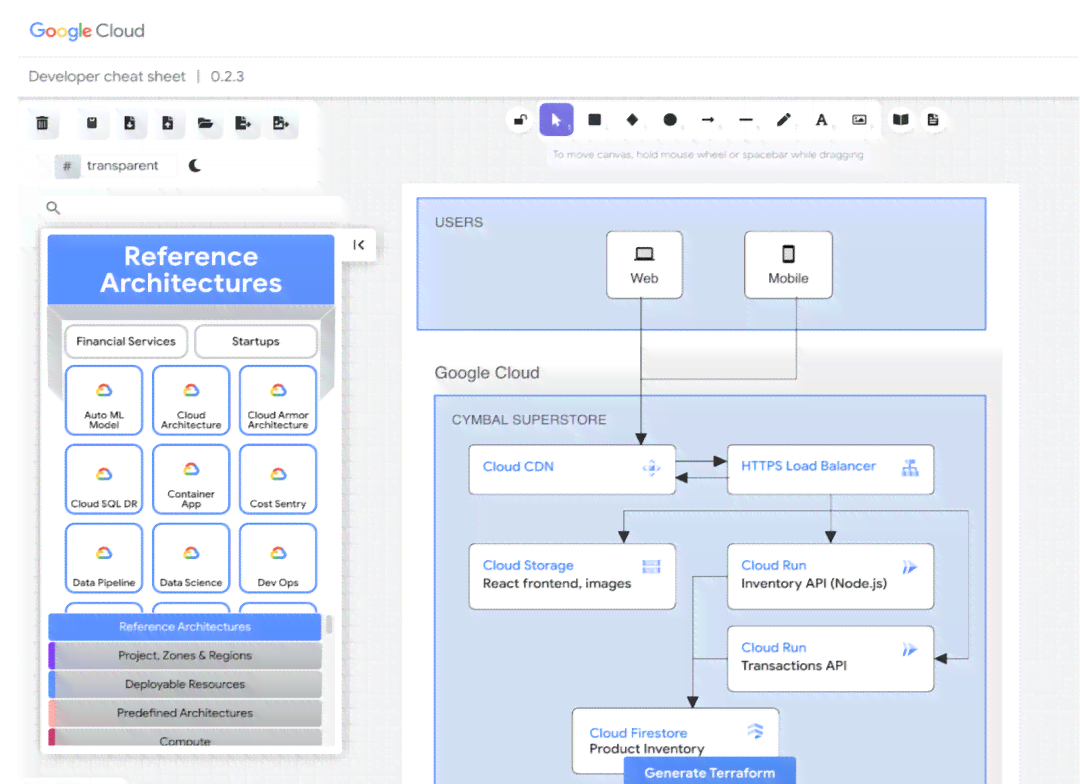Toggle dark mode moon icon
This screenshot has width=1080, height=784.
coord(195,165)
